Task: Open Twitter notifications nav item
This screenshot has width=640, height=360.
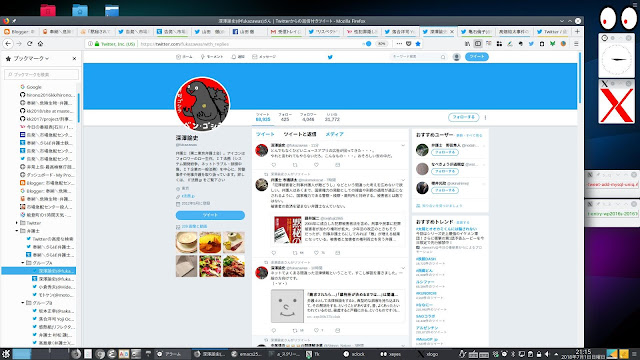Action: tap(238, 57)
